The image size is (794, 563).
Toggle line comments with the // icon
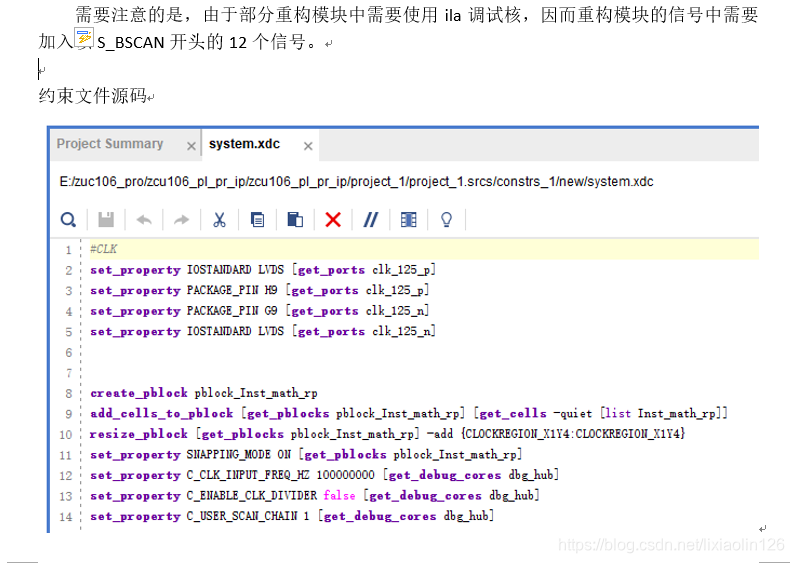371,220
